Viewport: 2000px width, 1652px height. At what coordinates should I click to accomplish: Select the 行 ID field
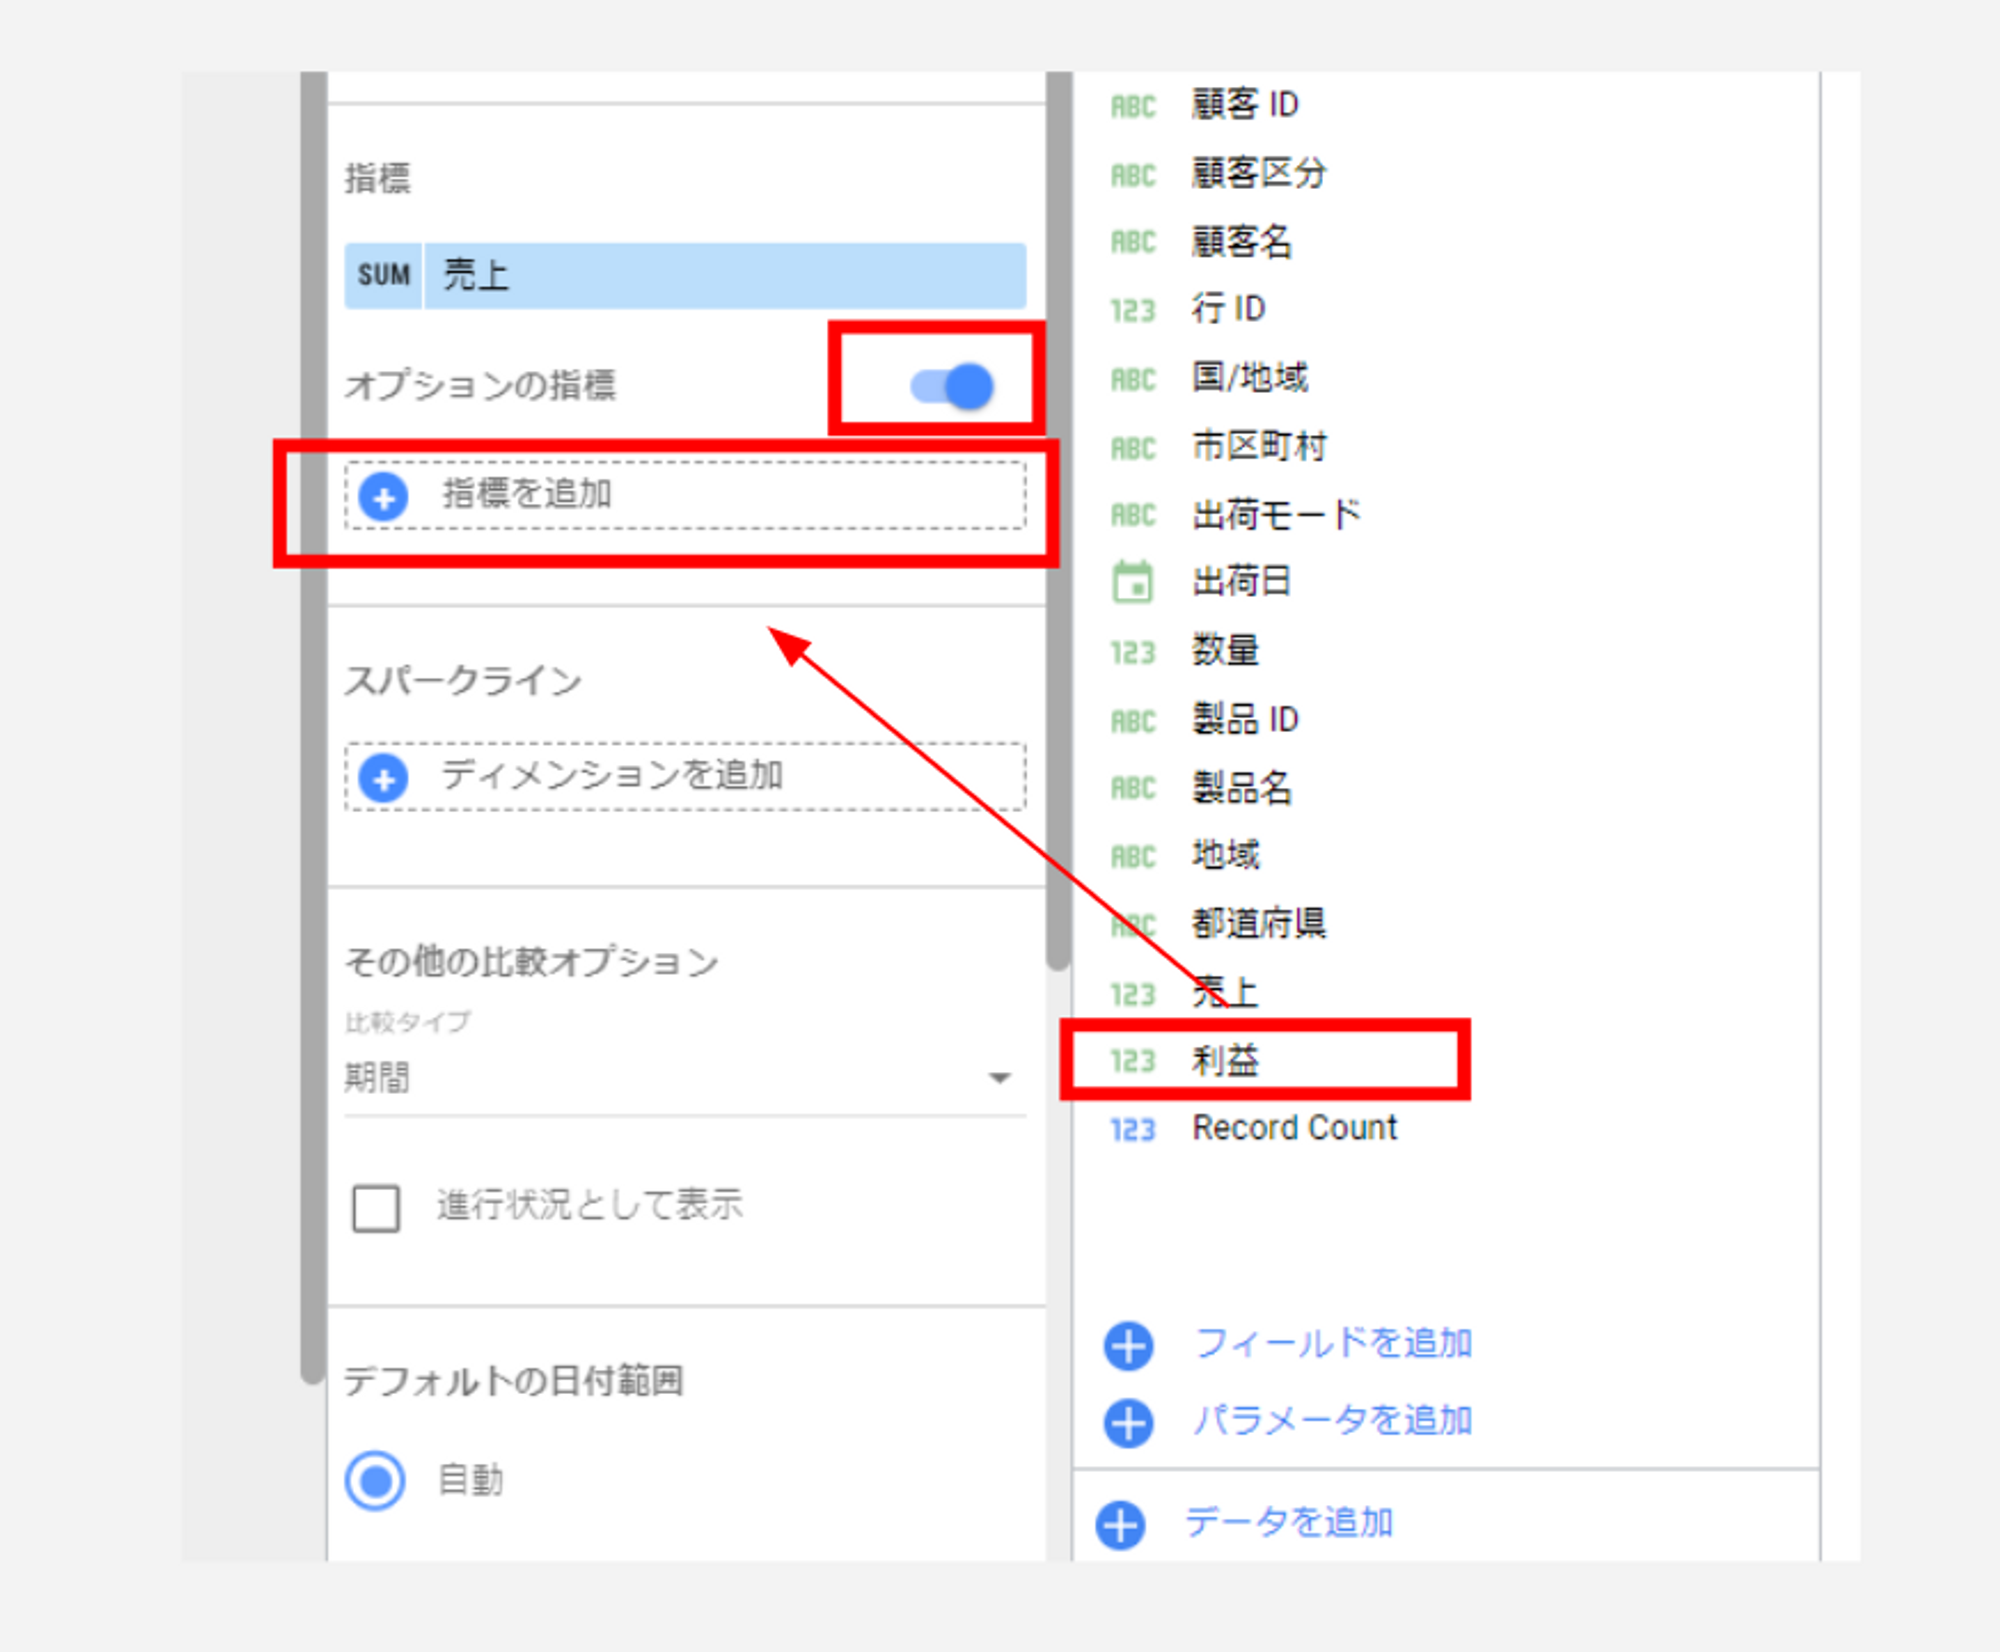tap(1229, 309)
